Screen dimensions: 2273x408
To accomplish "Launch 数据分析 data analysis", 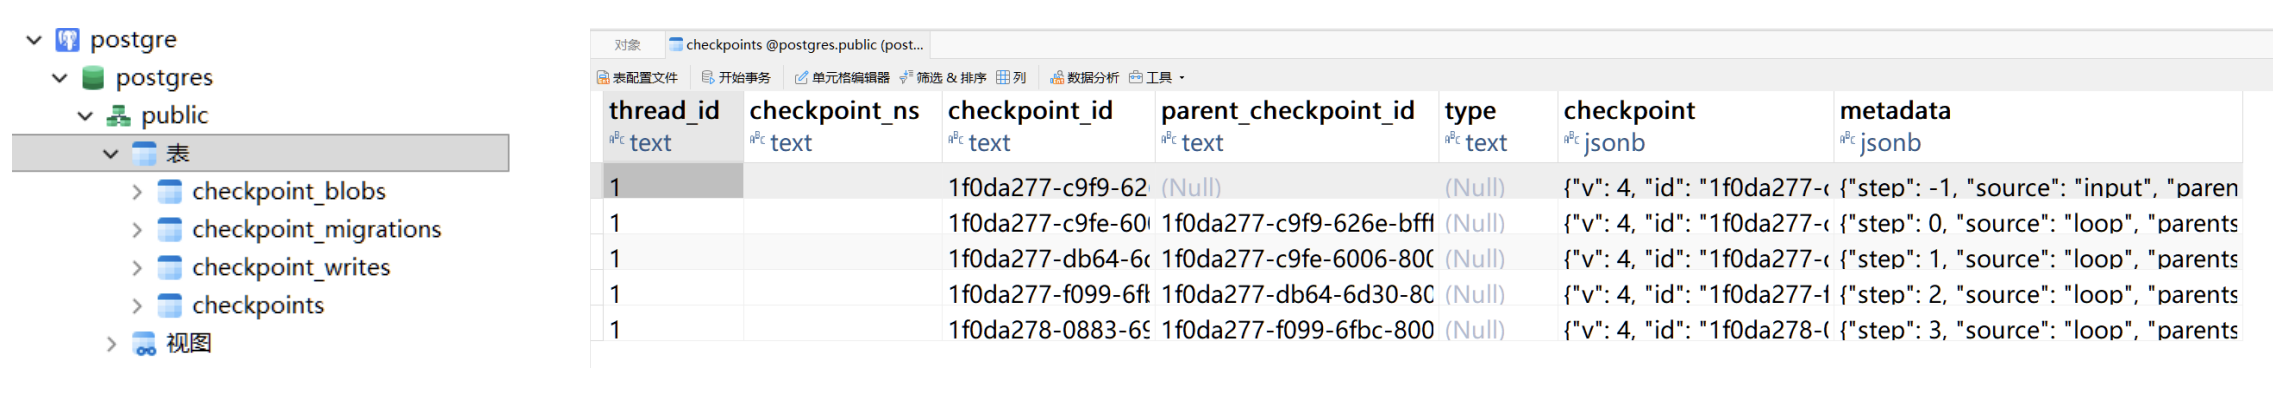I will (x=1085, y=77).
